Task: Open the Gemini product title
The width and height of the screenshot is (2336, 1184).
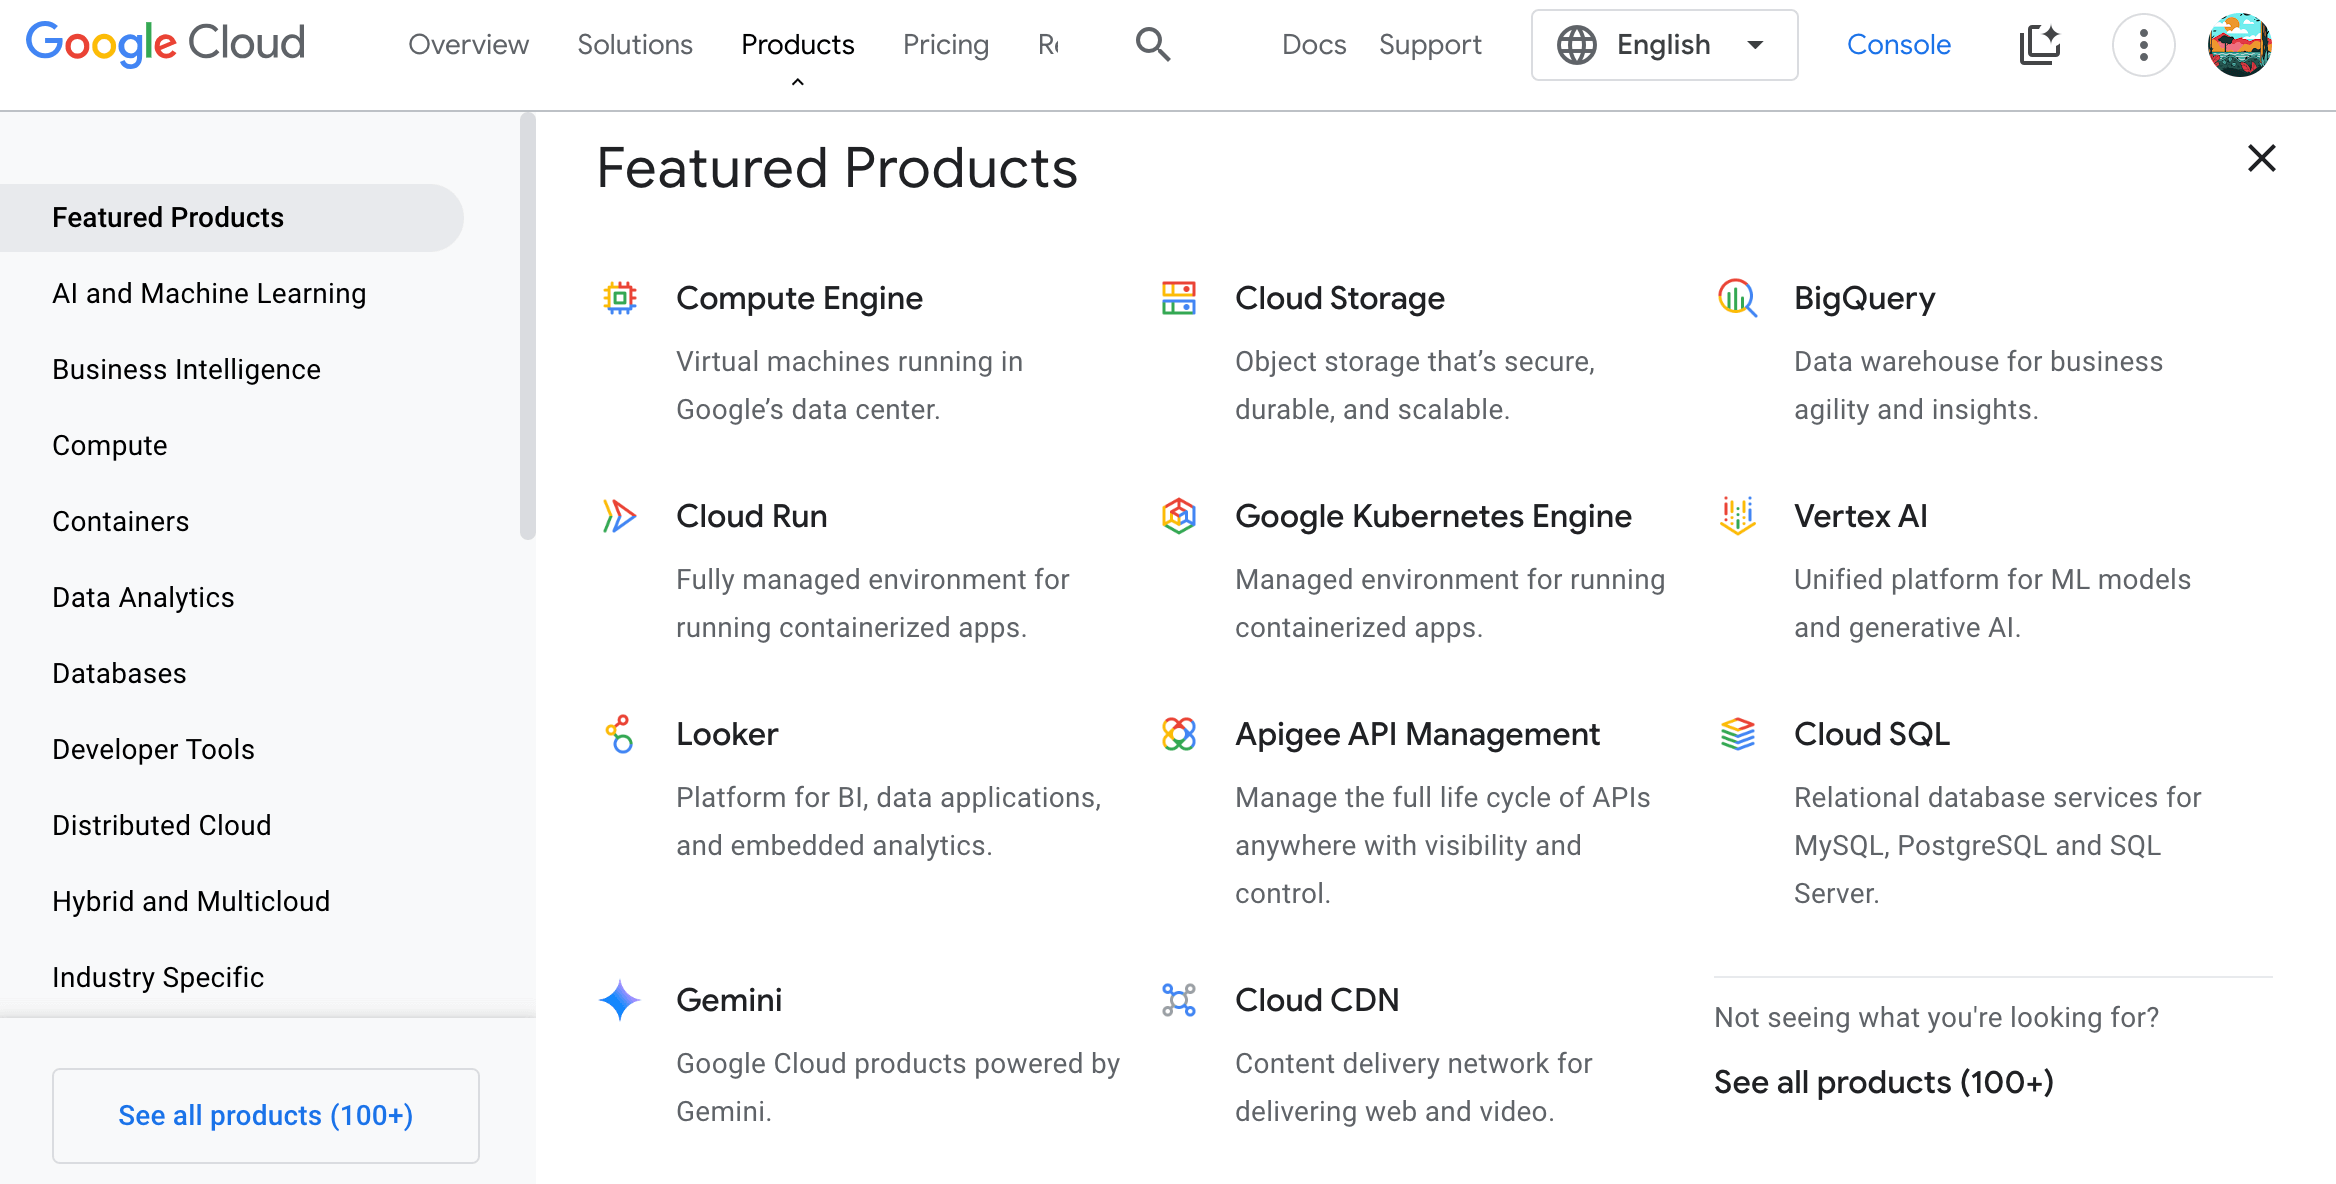Action: click(729, 1000)
